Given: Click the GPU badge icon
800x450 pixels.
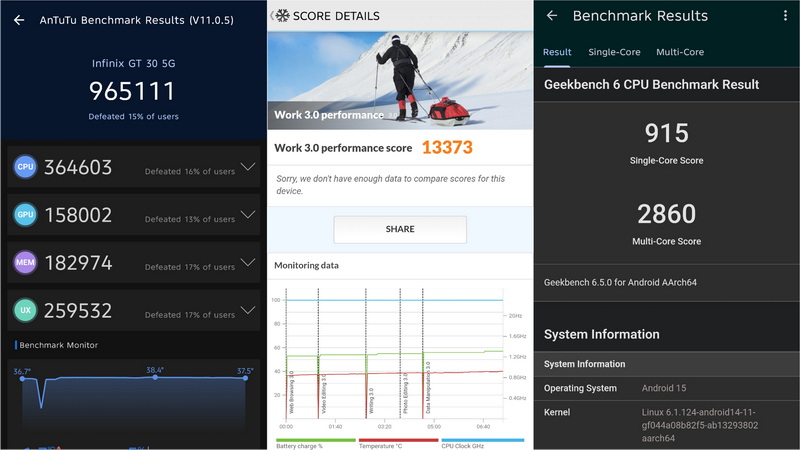Looking at the screenshot, I should [x=25, y=215].
